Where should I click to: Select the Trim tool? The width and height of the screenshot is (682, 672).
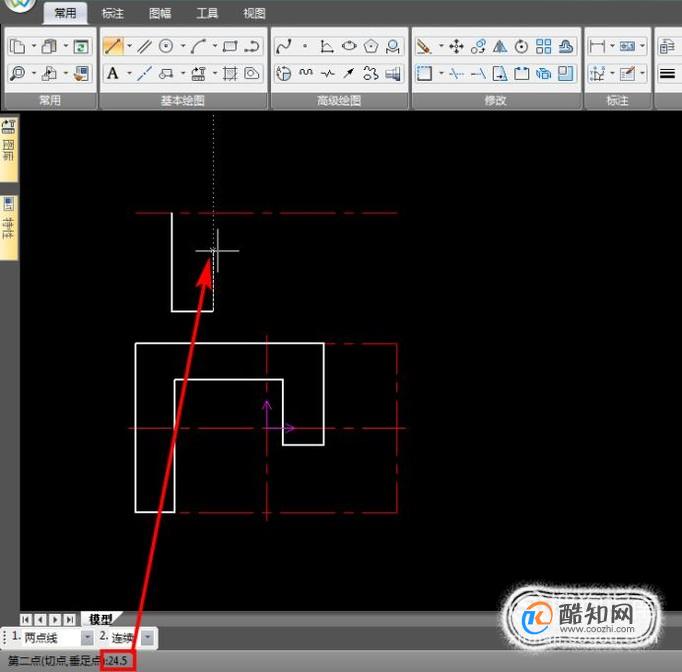(456, 73)
